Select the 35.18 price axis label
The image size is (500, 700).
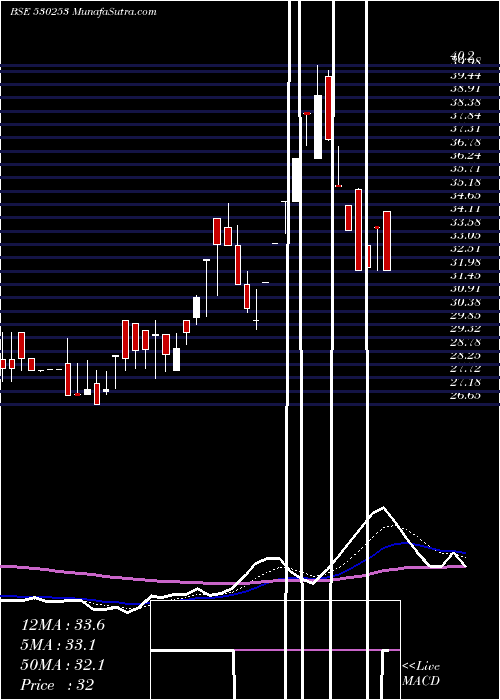click(465, 182)
